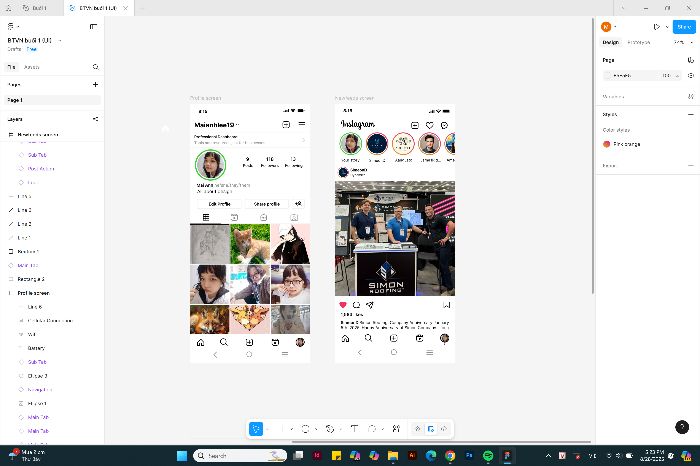Click Edit Profile button on profile screen

(219, 204)
